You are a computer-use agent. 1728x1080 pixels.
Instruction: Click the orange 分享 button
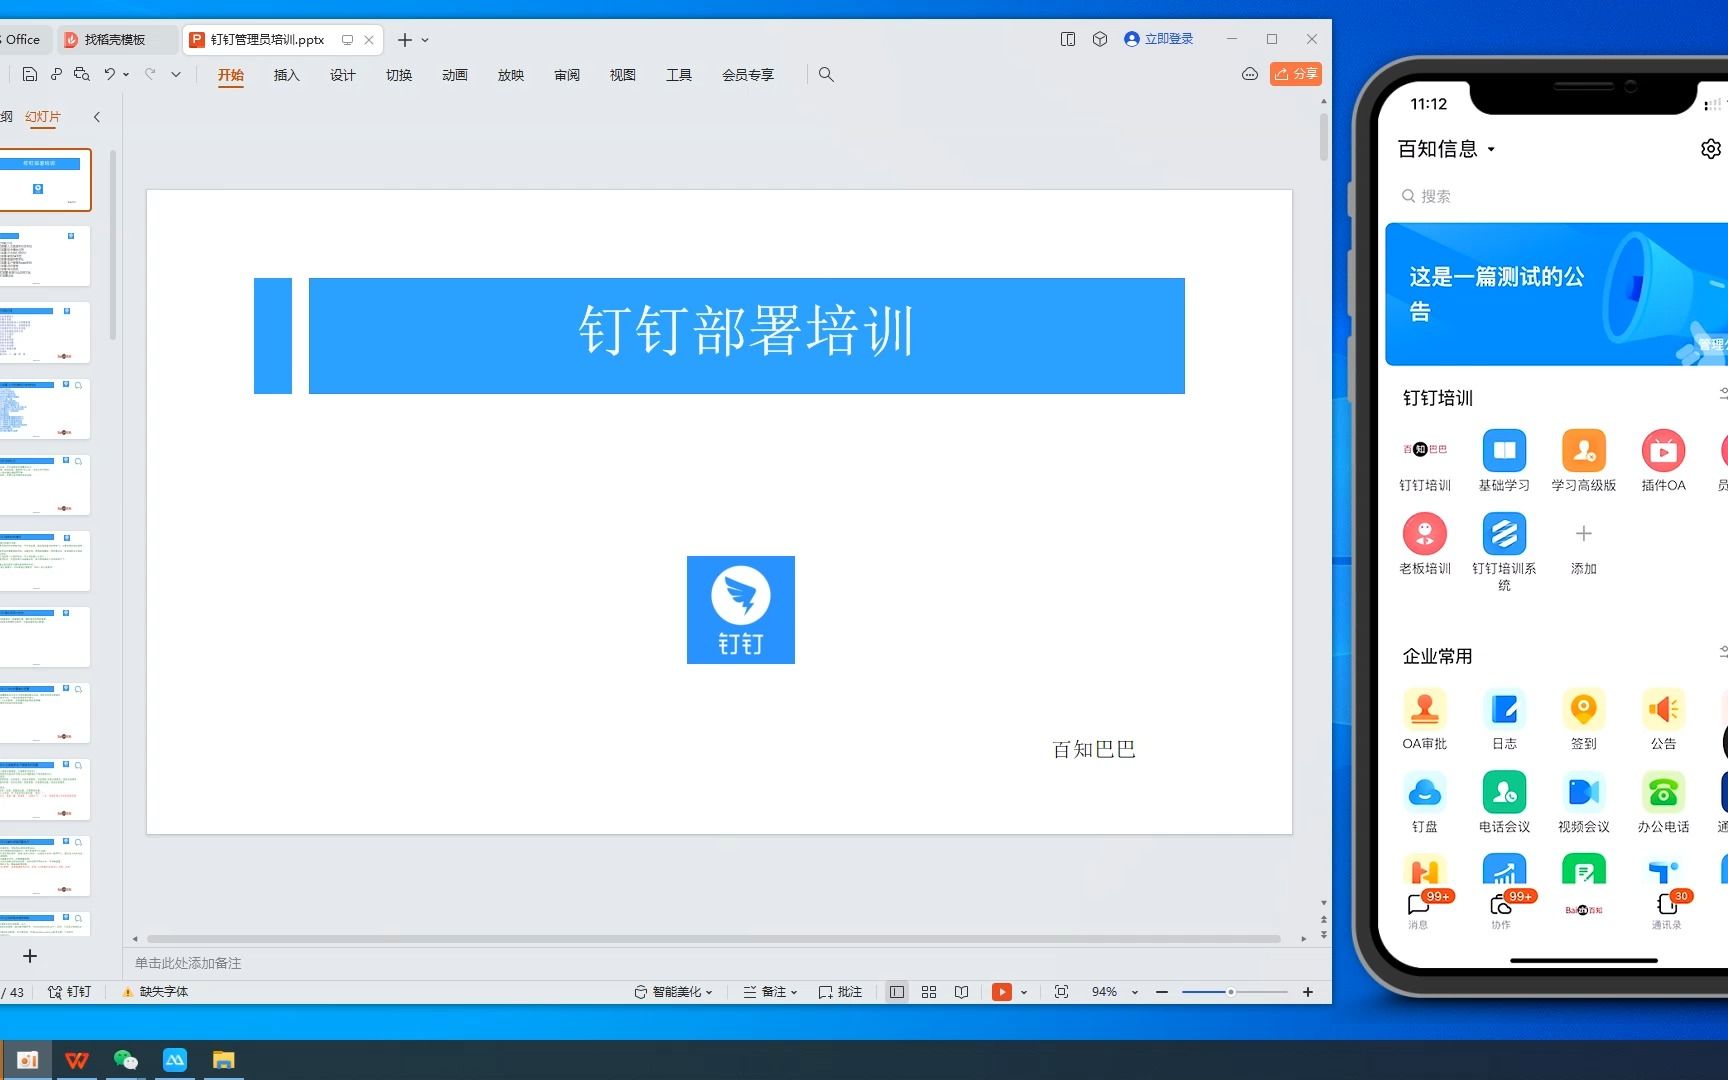click(x=1296, y=74)
